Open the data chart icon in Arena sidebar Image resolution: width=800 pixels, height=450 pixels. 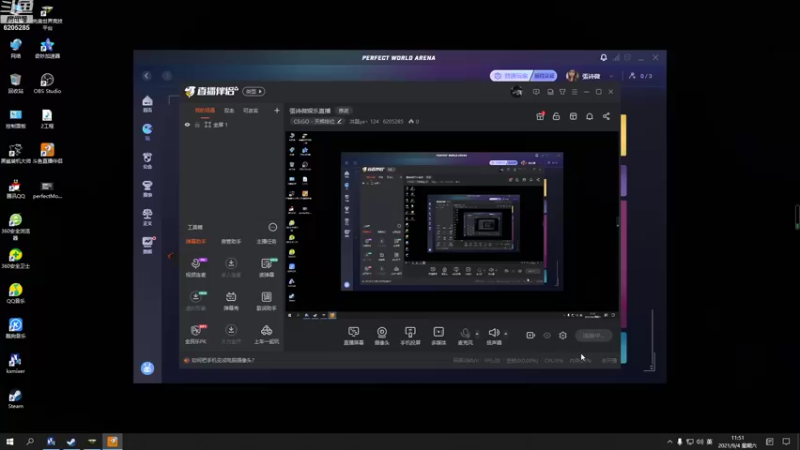pyautogui.click(x=148, y=244)
